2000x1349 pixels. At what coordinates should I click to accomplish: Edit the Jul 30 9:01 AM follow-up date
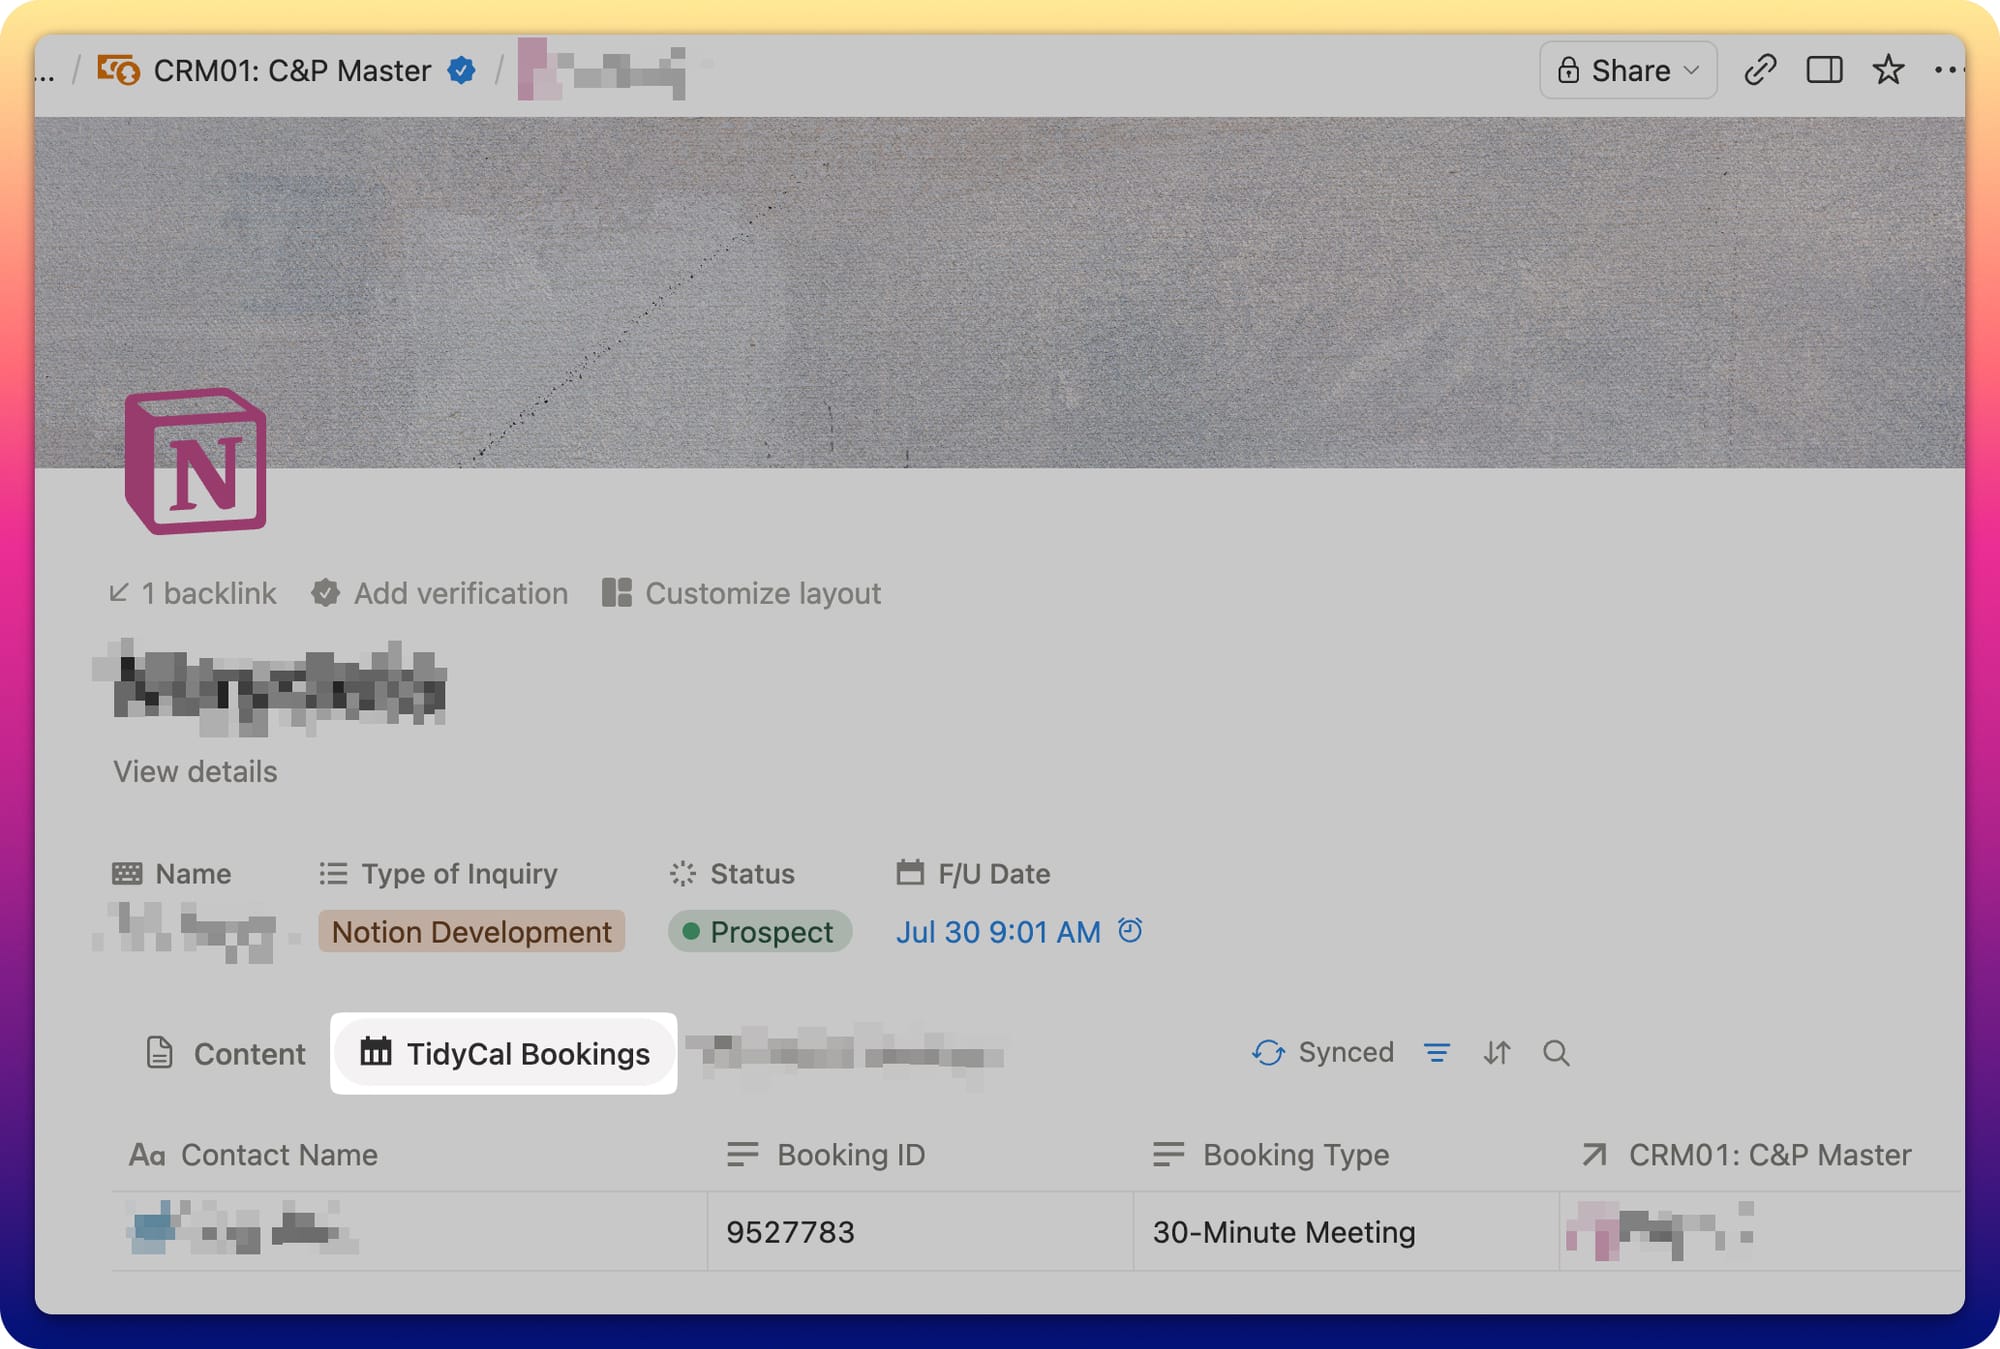pos(998,931)
